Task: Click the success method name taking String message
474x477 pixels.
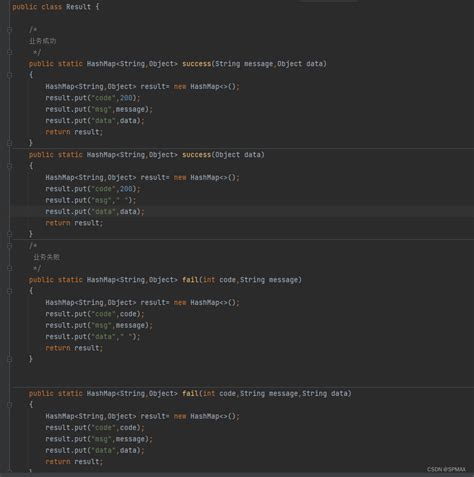Action: click(196, 63)
